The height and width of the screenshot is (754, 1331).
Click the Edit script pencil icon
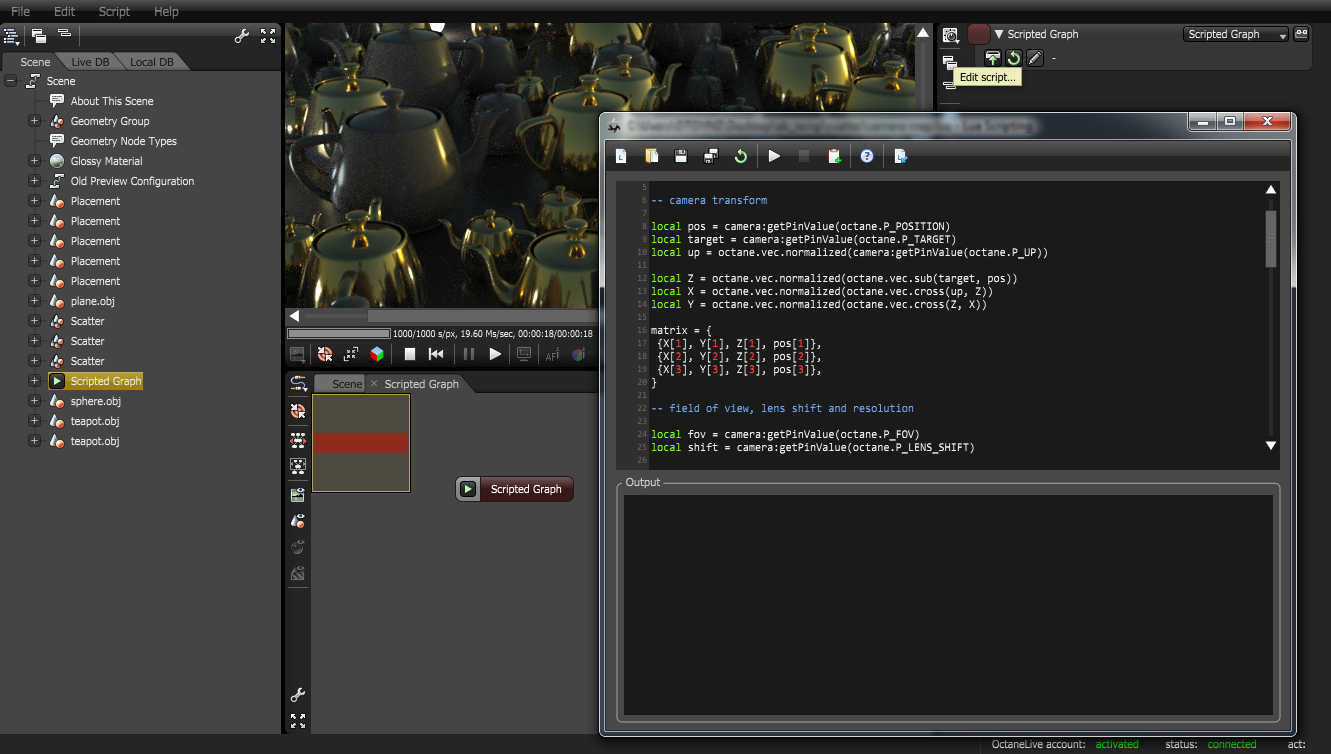(1035, 58)
